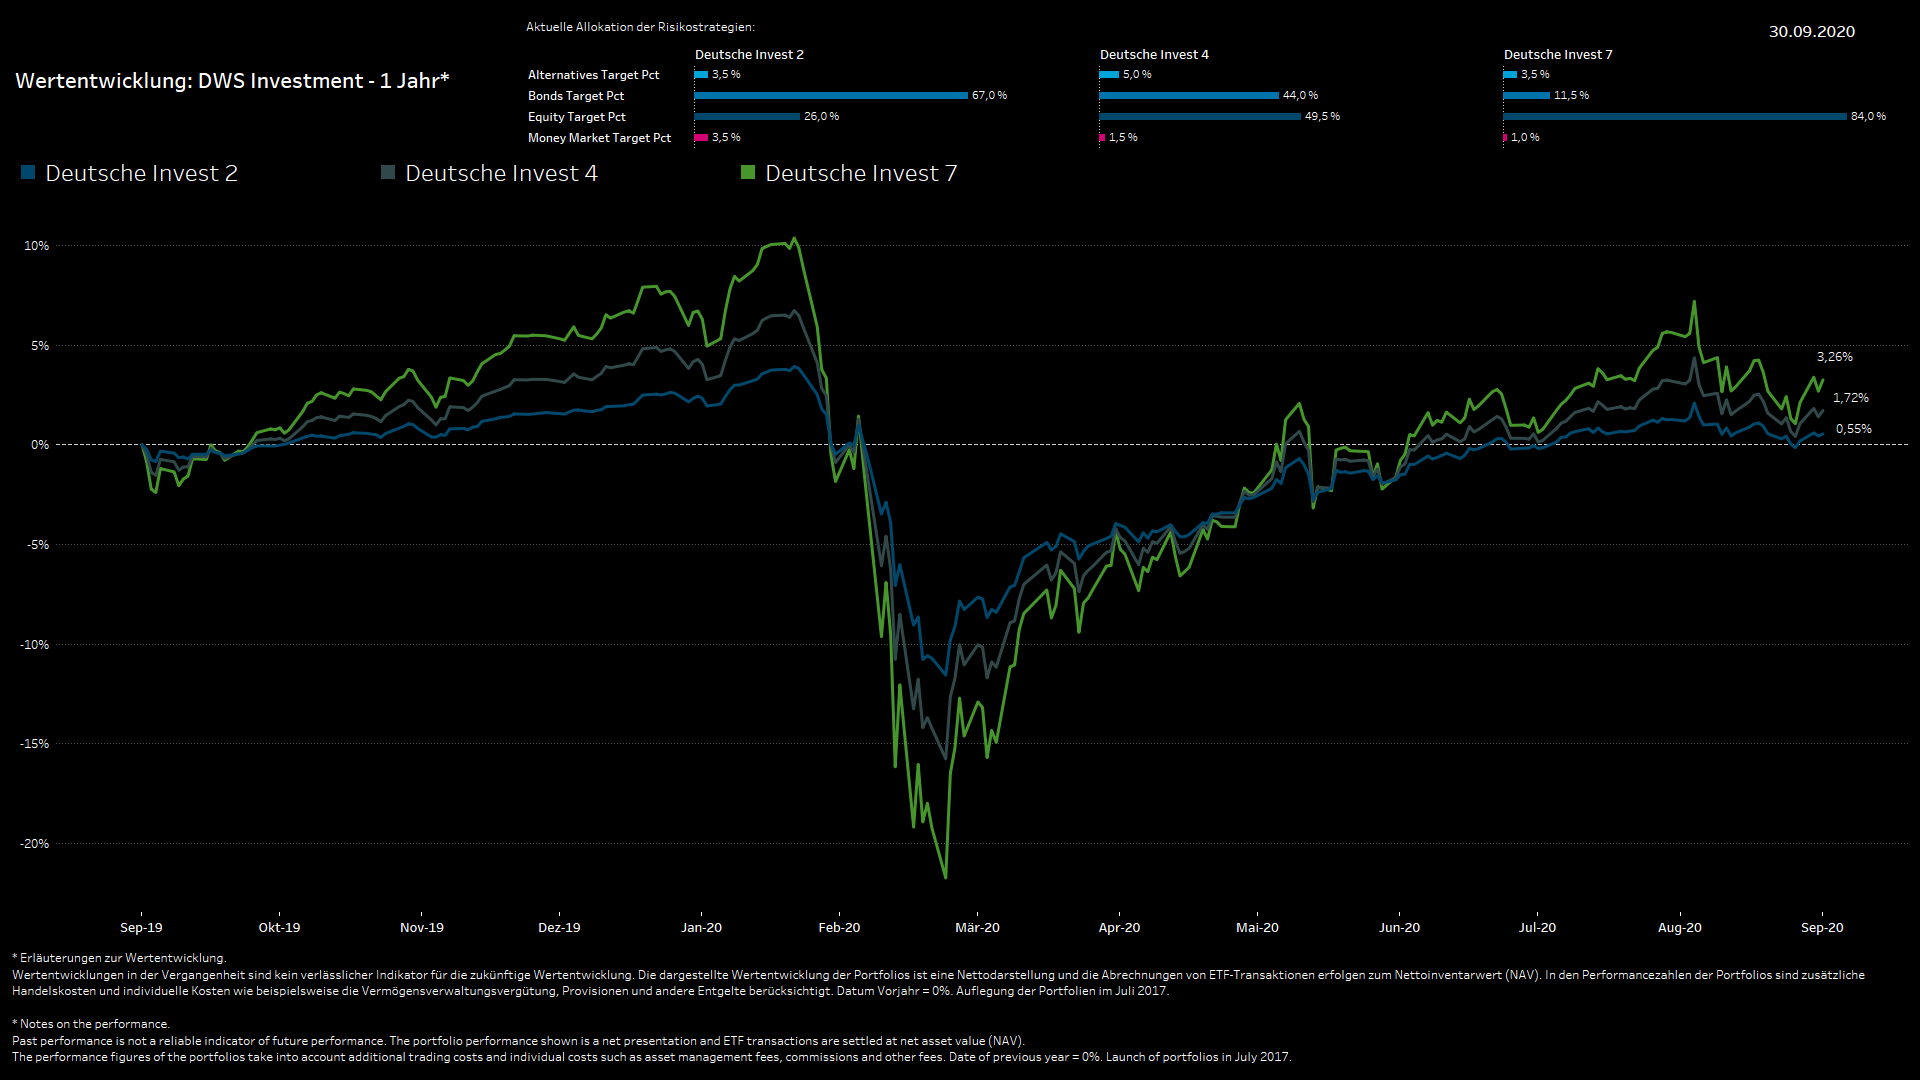Click the 3,26% end-of-line value label
This screenshot has width=1920, height=1080.
(x=1834, y=357)
